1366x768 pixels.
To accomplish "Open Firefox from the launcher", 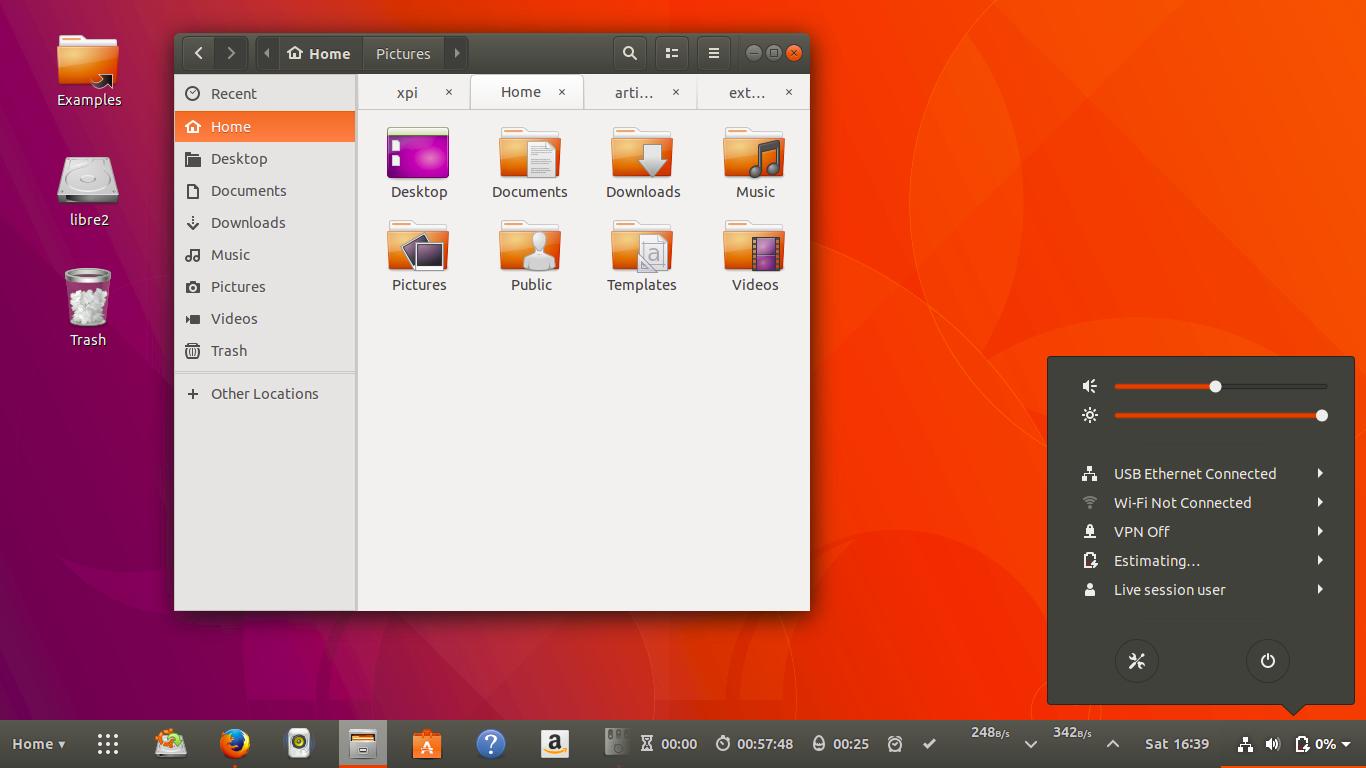I will click(x=235, y=743).
